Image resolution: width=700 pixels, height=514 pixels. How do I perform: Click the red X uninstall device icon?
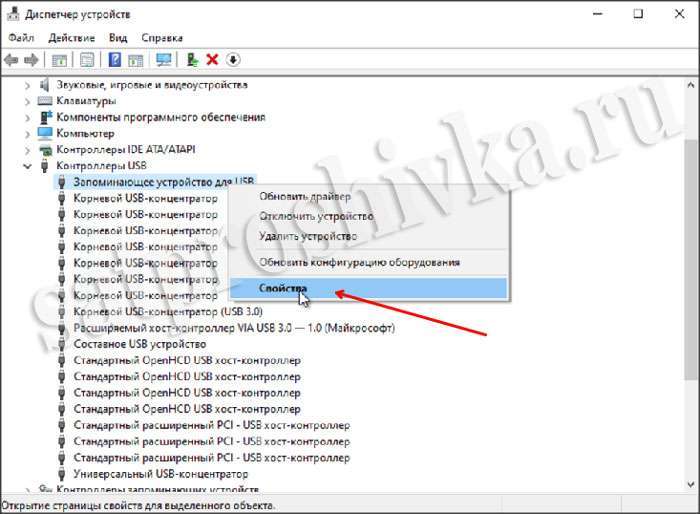click(x=212, y=60)
